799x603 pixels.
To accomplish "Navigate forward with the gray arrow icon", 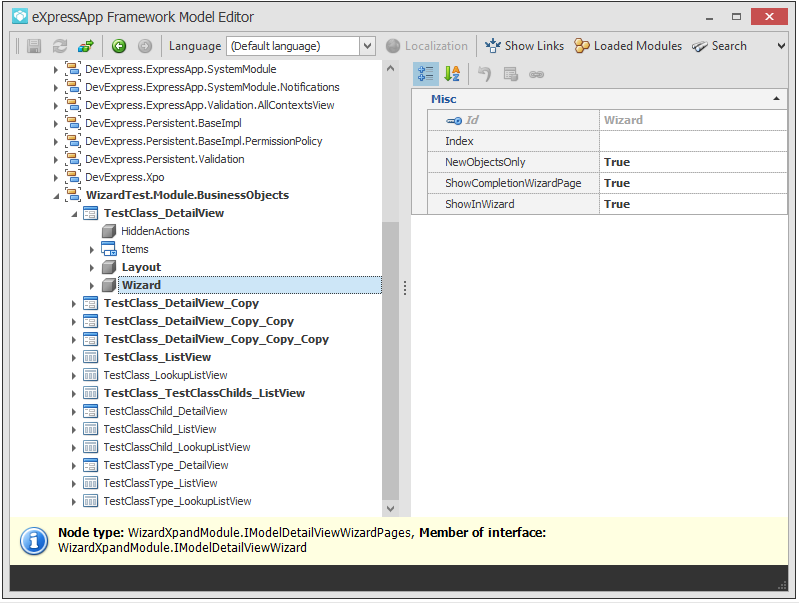I will (145, 46).
